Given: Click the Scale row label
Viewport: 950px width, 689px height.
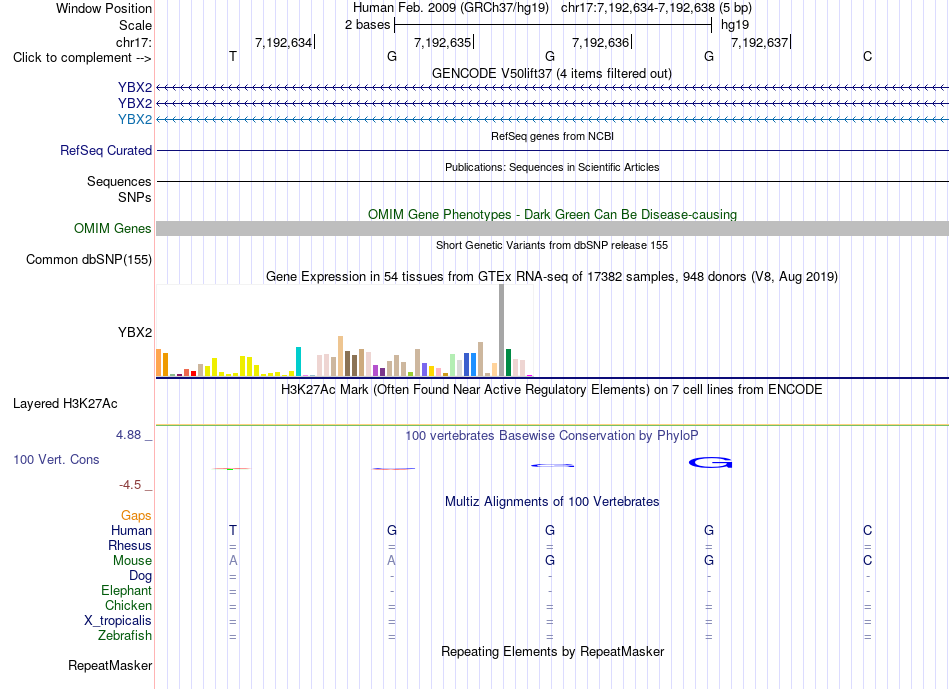Looking at the screenshot, I should pos(135,25).
